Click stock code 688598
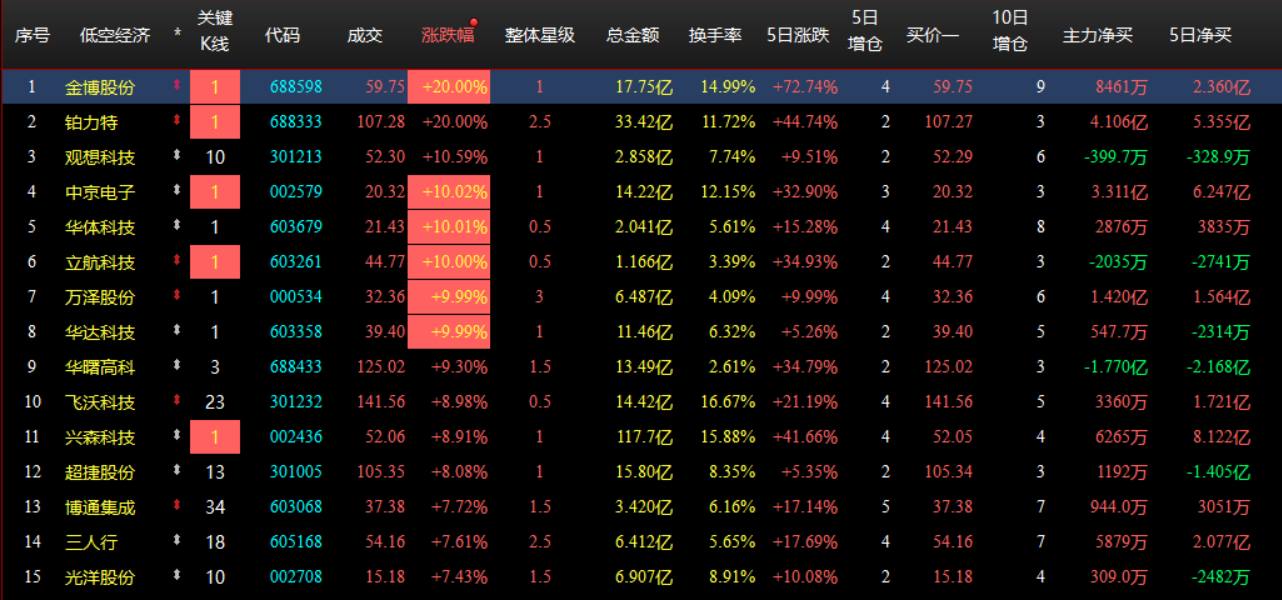The image size is (1282, 600). (296, 87)
